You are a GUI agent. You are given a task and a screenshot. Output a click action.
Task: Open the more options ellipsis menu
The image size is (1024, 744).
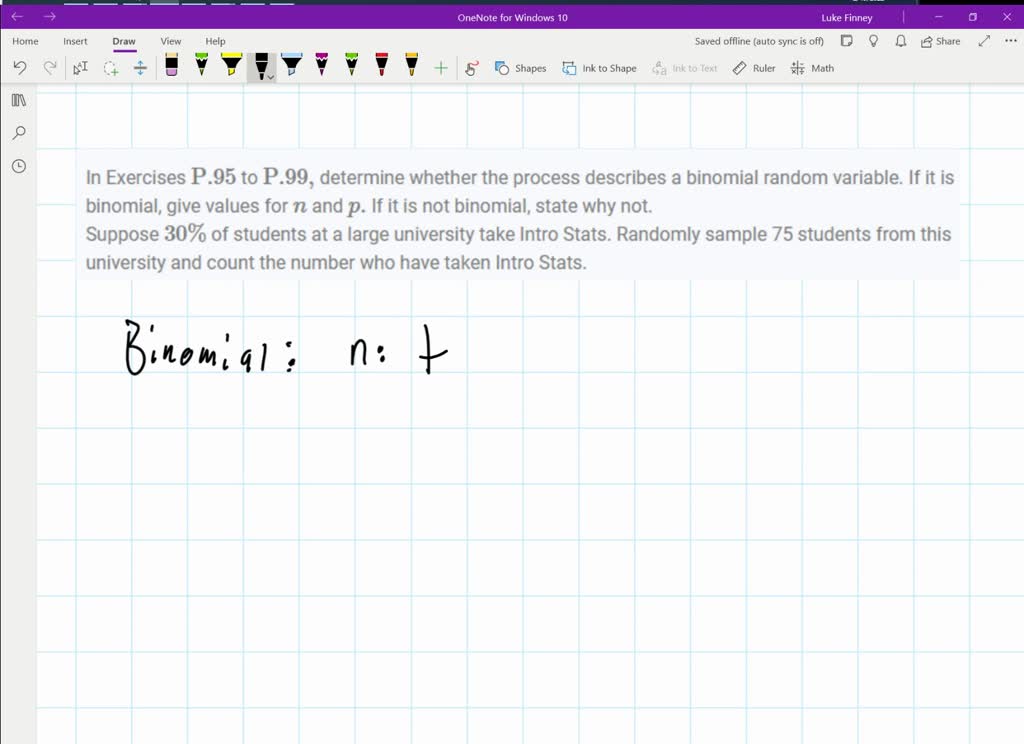pyautogui.click(x=1010, y=41)
